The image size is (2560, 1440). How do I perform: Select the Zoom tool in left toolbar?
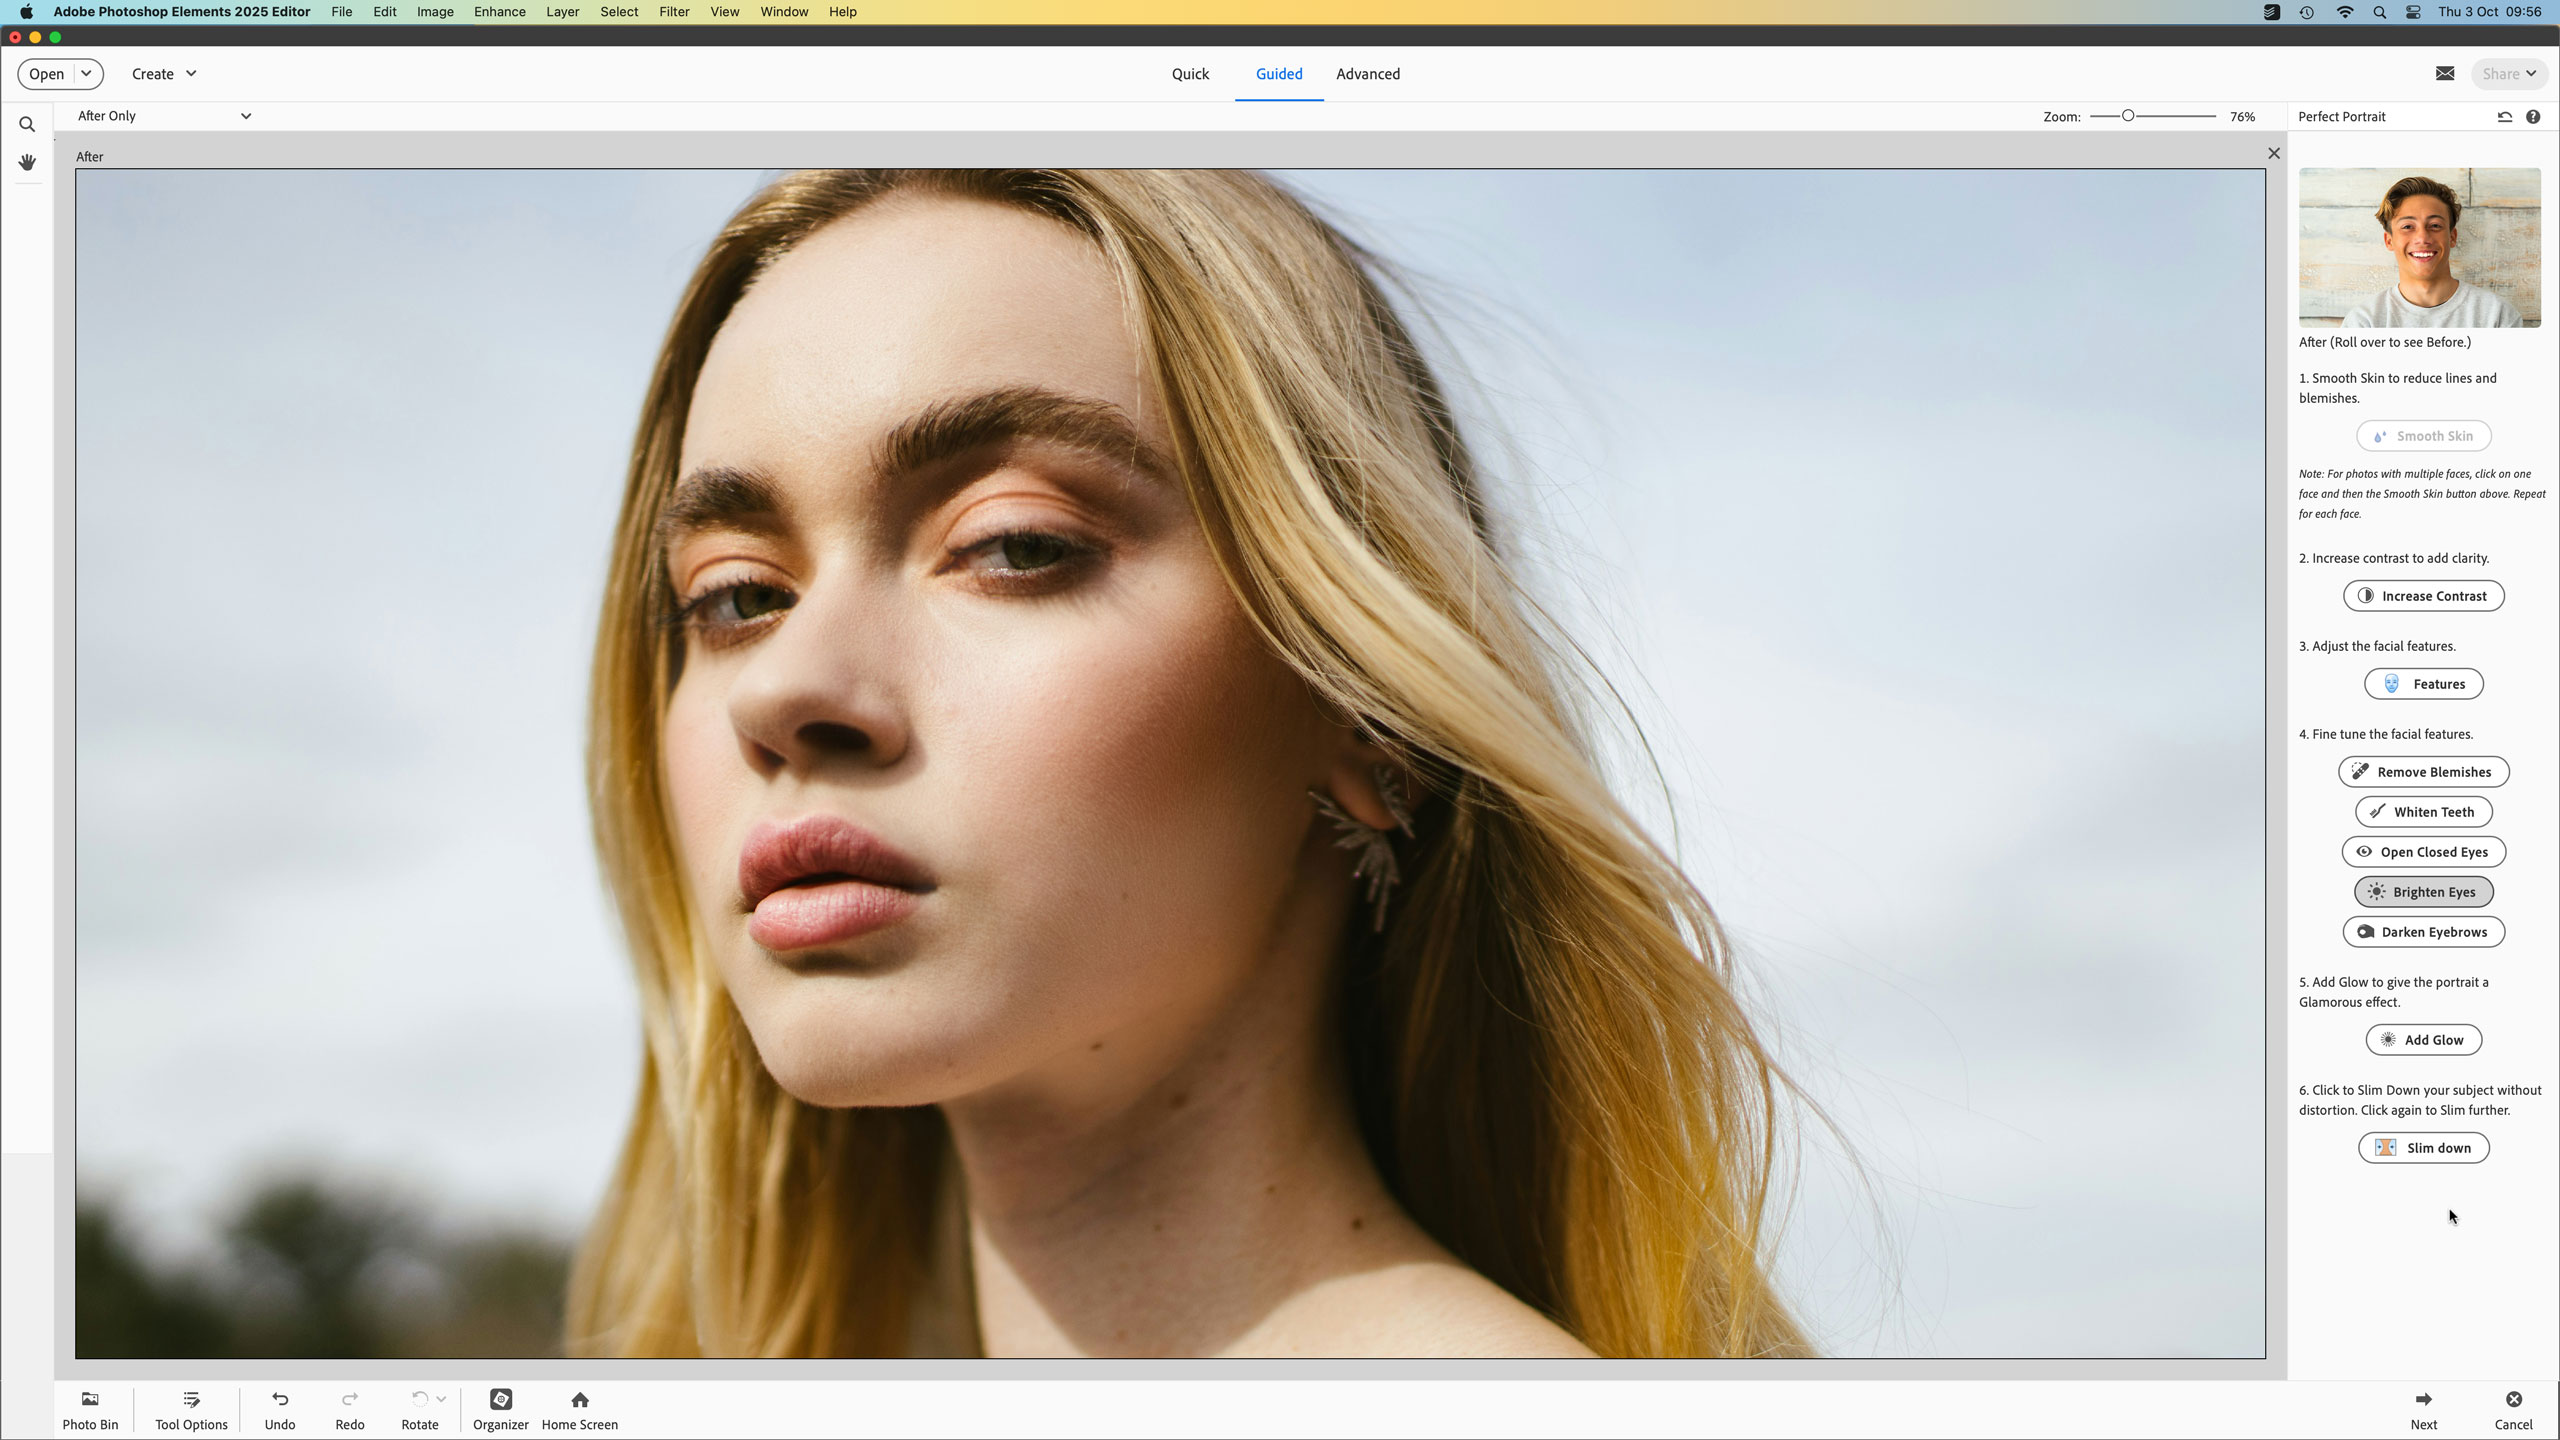click(27, 125)
